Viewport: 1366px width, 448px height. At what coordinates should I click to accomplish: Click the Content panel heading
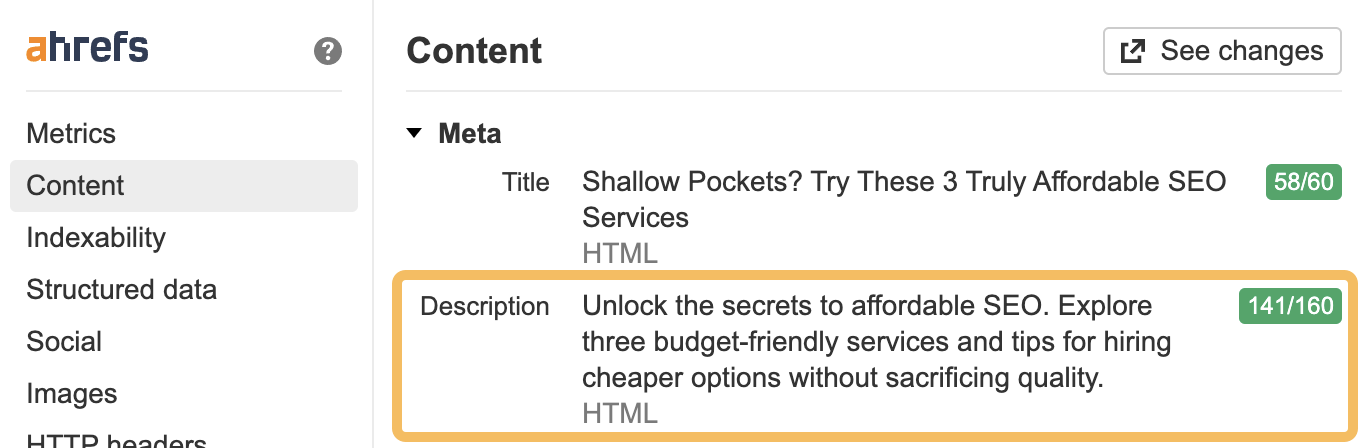click(474, 51)
